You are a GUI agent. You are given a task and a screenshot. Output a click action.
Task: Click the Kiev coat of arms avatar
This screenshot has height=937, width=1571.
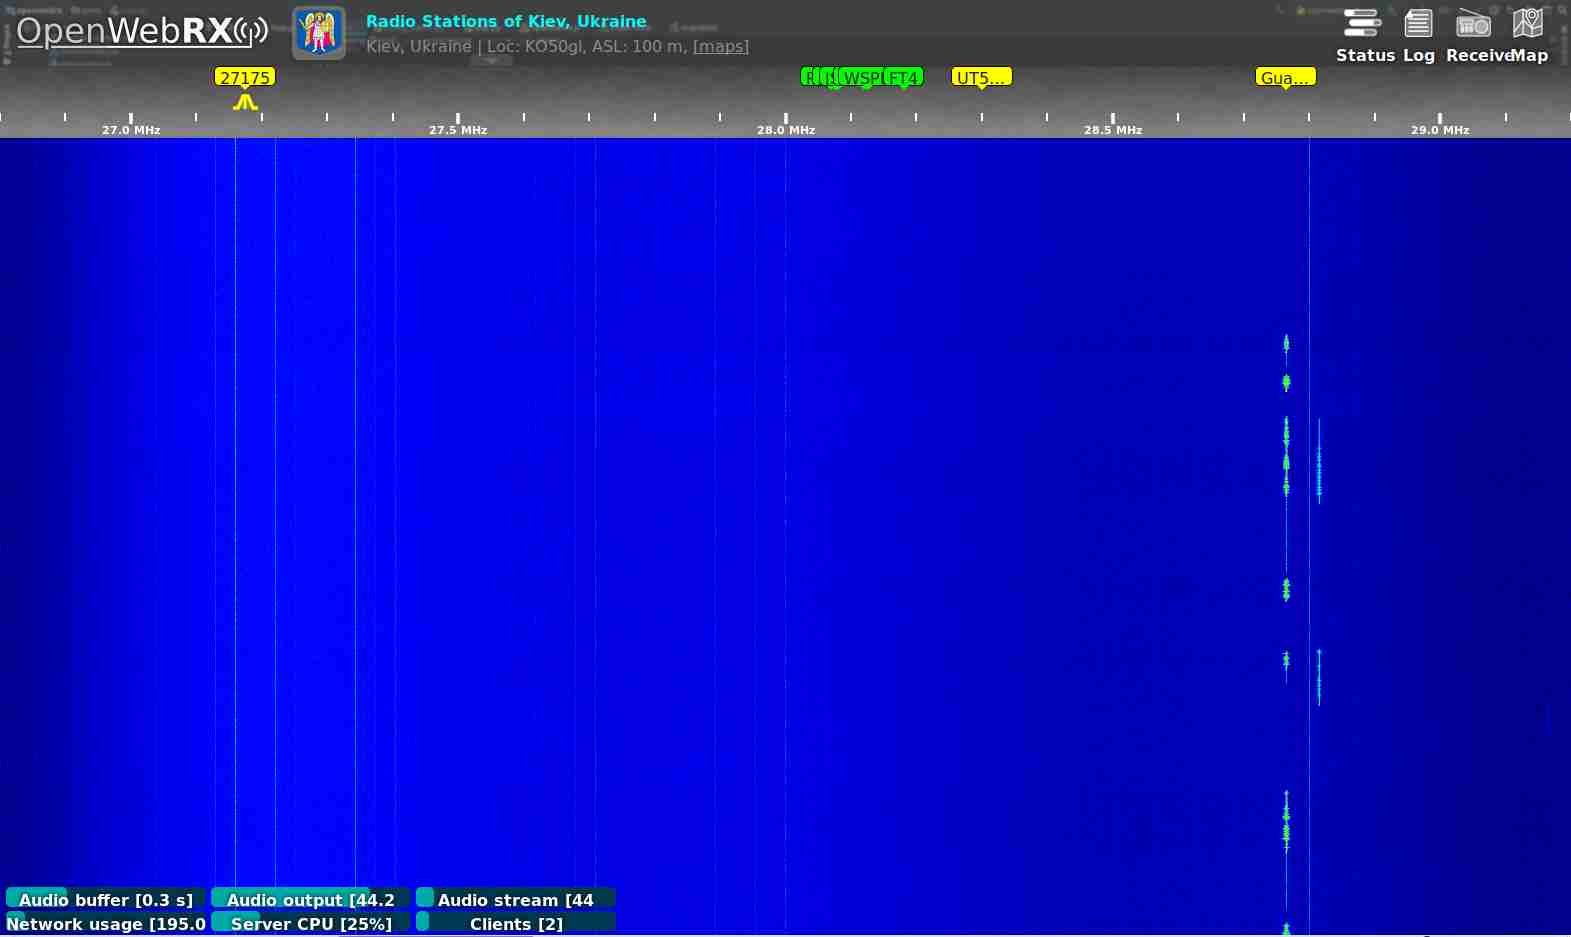click(x=319, y=32)
